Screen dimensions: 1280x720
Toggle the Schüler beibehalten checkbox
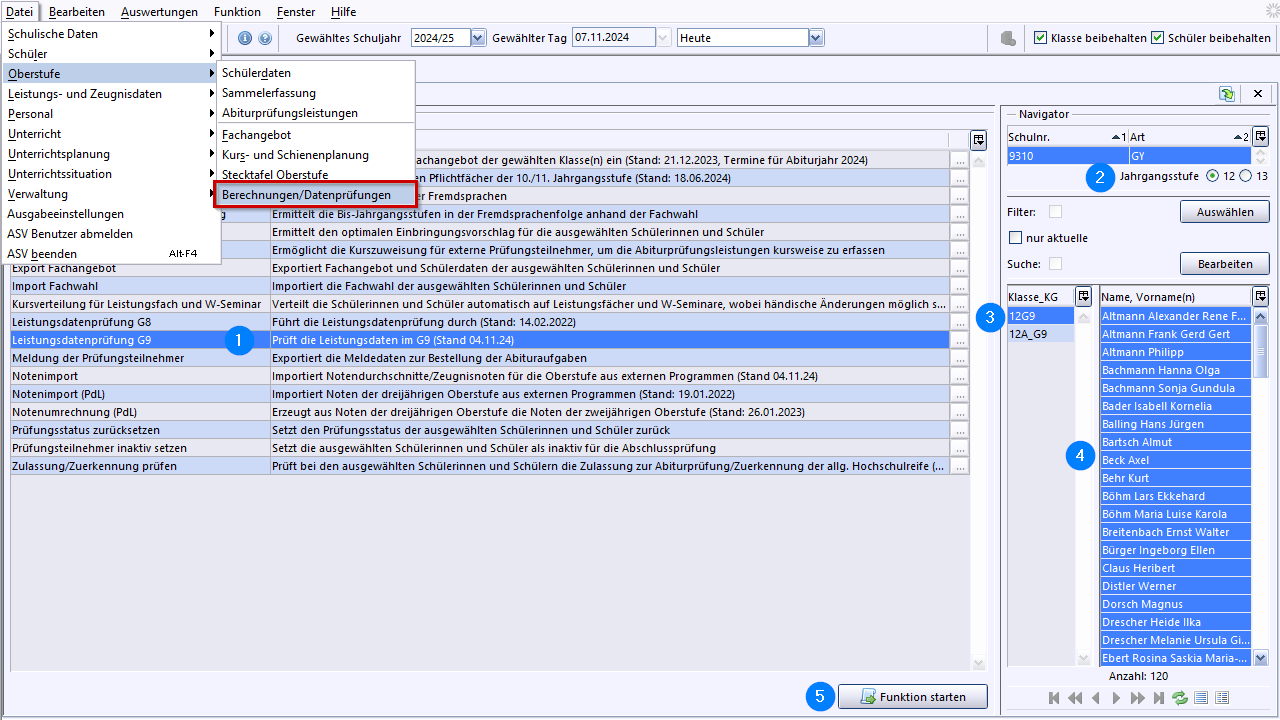[1158, 38]
